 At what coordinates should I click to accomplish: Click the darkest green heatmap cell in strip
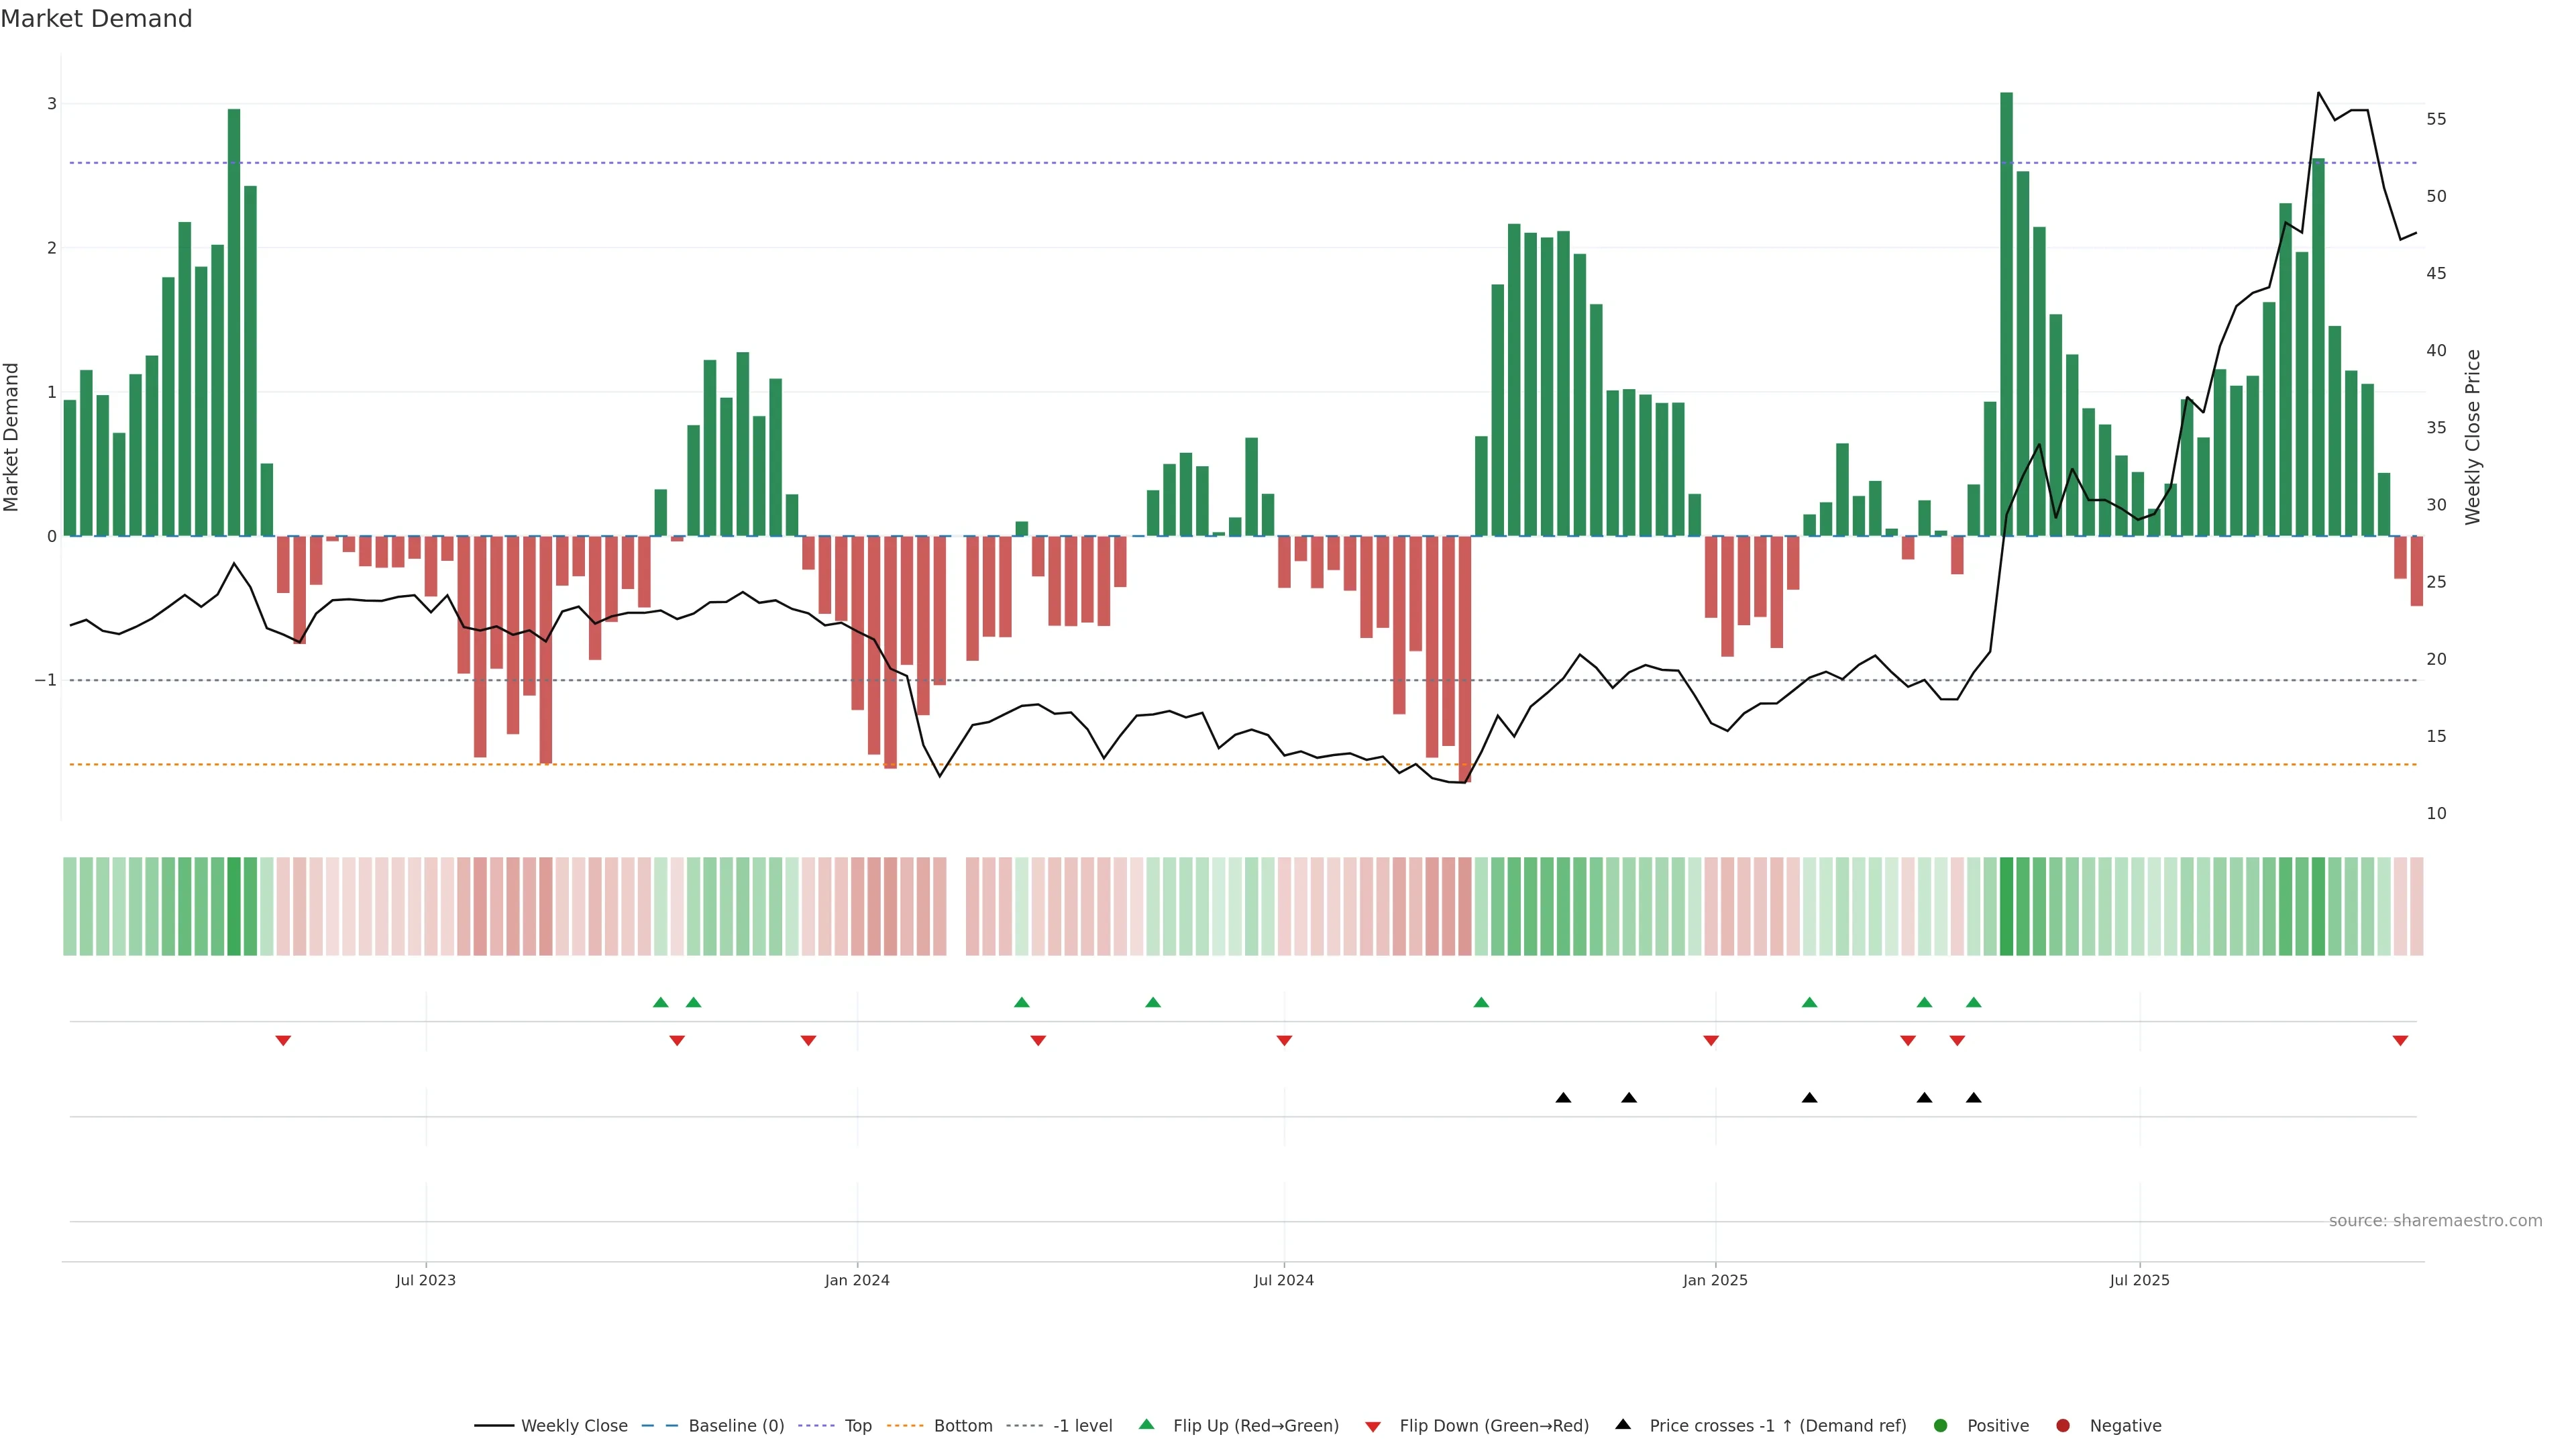[2006, 906]
